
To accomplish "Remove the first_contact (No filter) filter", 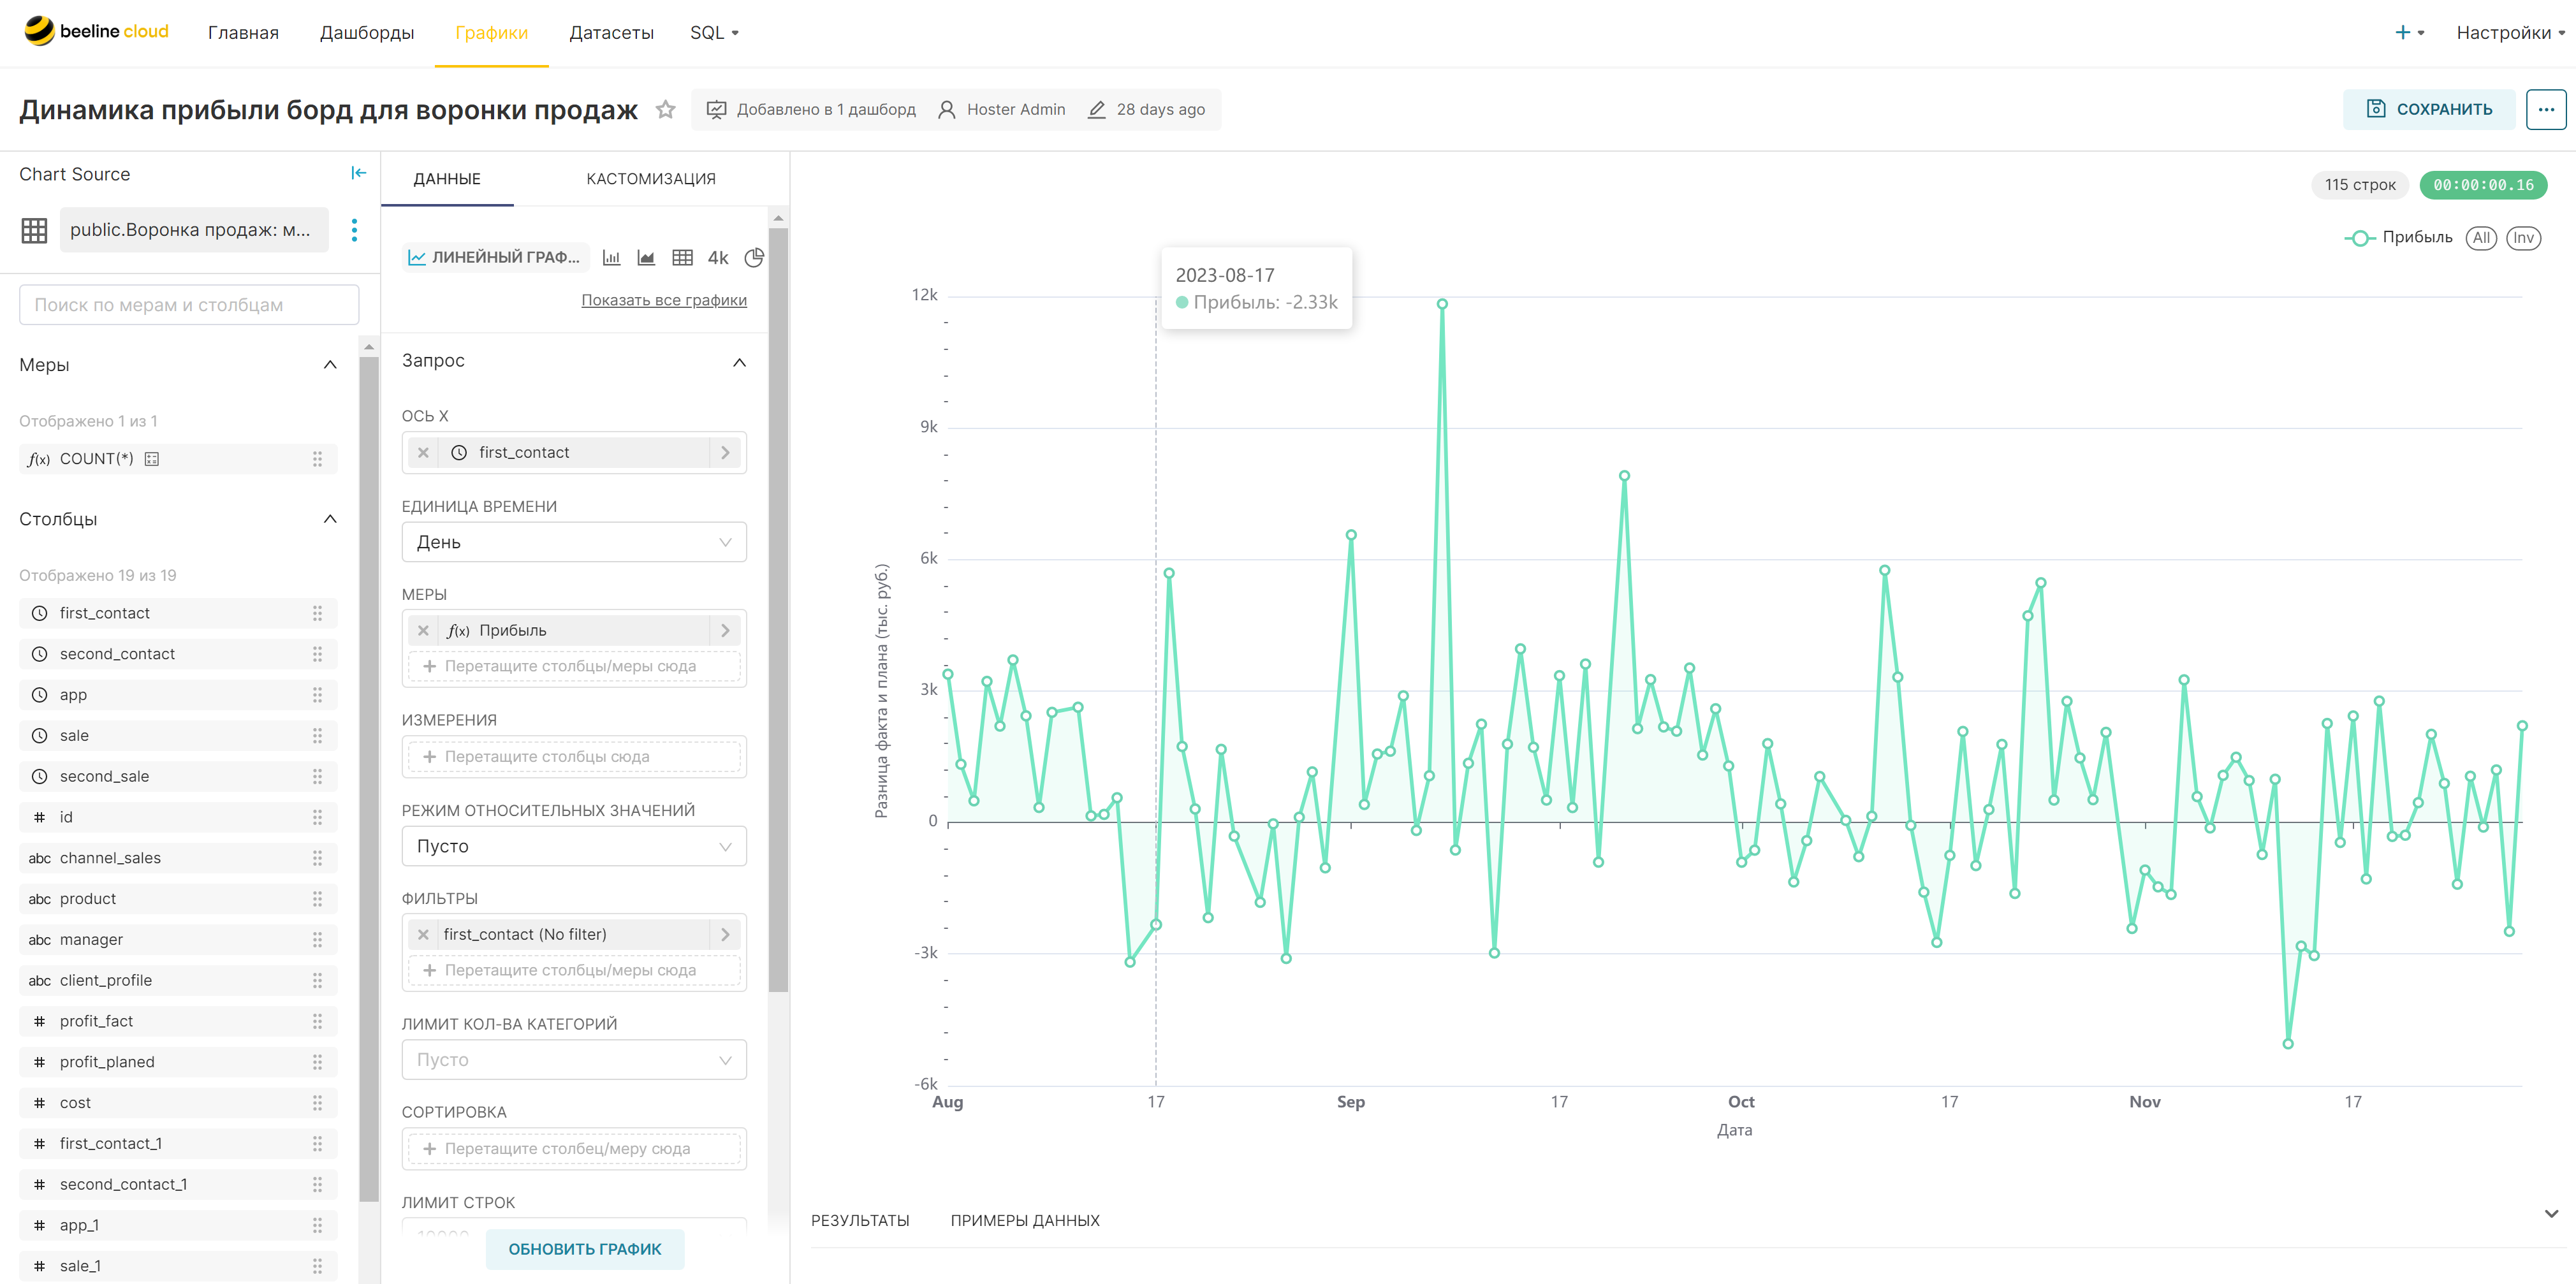I will [x=423, y=934].
